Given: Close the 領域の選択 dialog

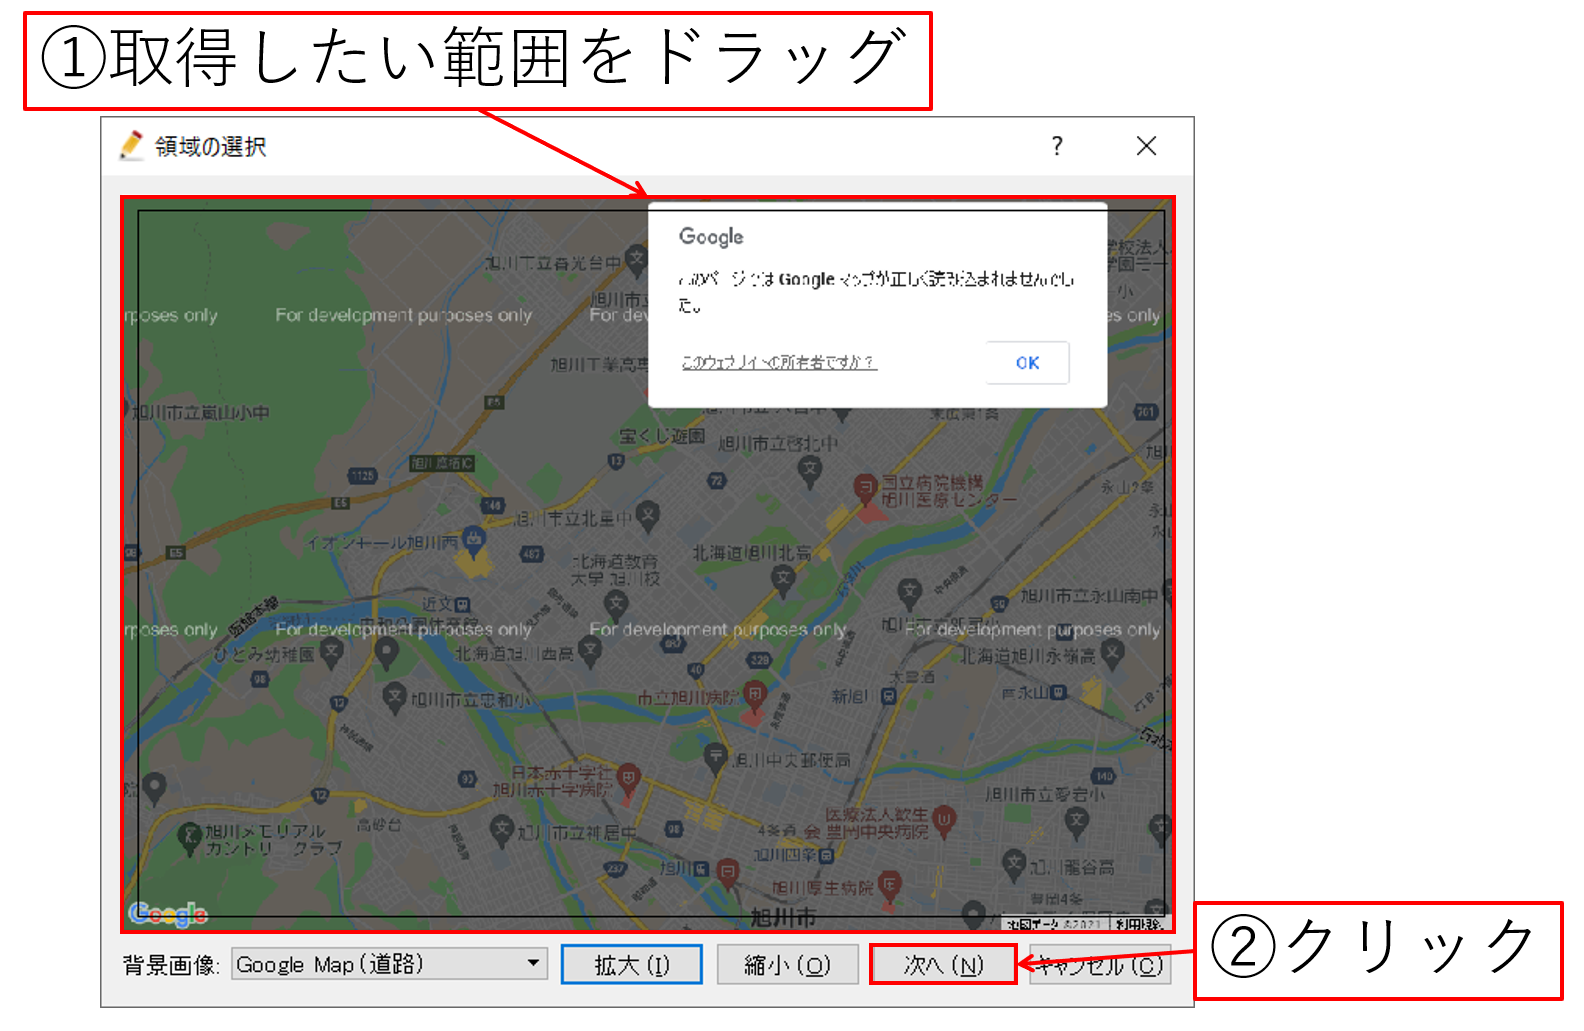Looking at the screenshot, I should click(1147, 146).
